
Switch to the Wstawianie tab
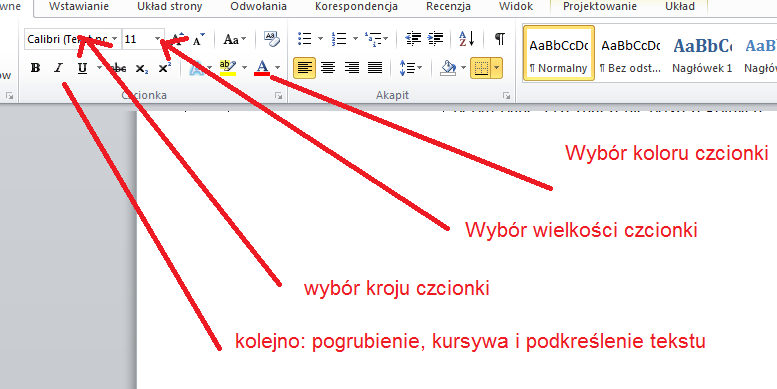pos(79,6)
